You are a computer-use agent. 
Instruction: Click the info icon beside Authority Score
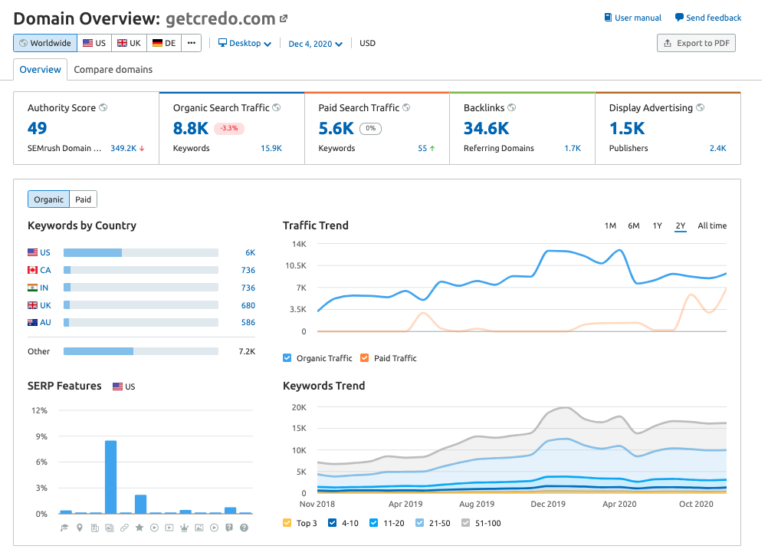(x=103, y=107)
